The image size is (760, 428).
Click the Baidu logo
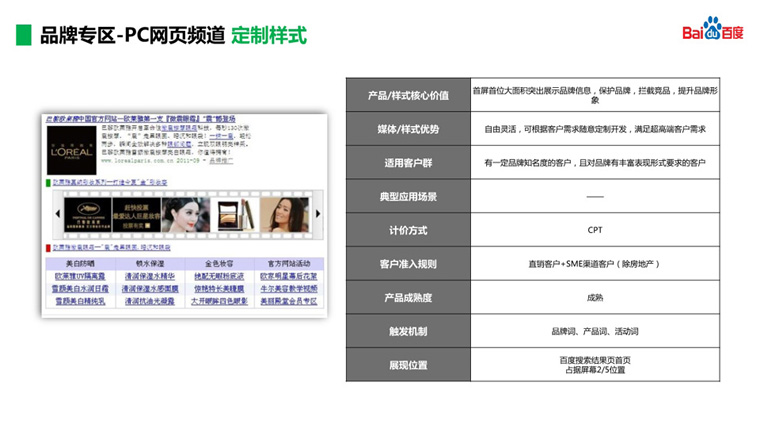point(712,29)
